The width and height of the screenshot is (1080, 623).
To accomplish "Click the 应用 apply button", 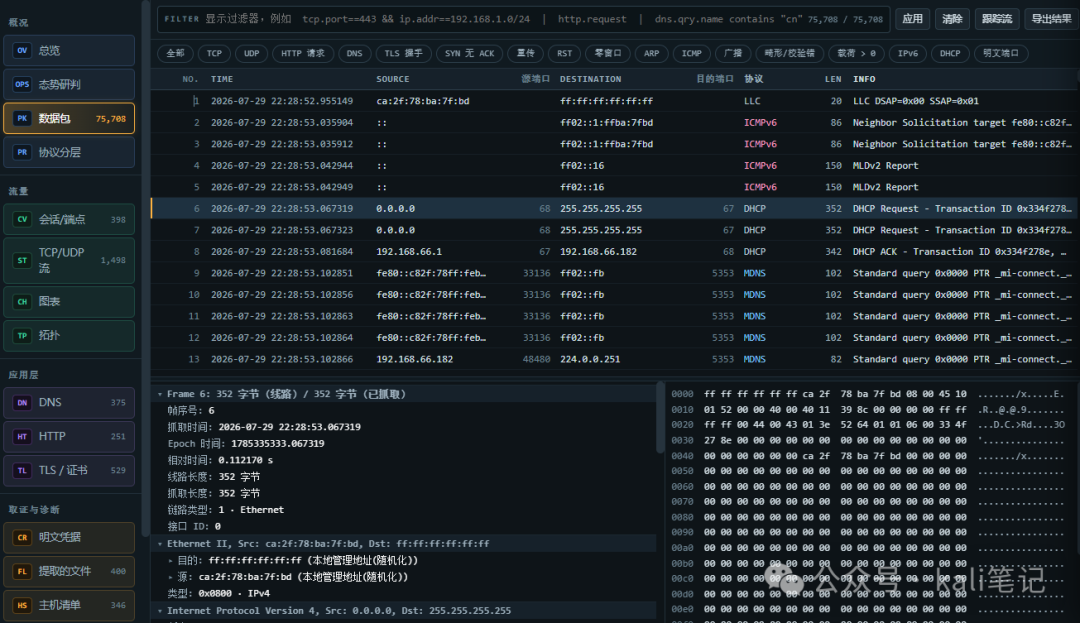I will click(x=913, y=19).
